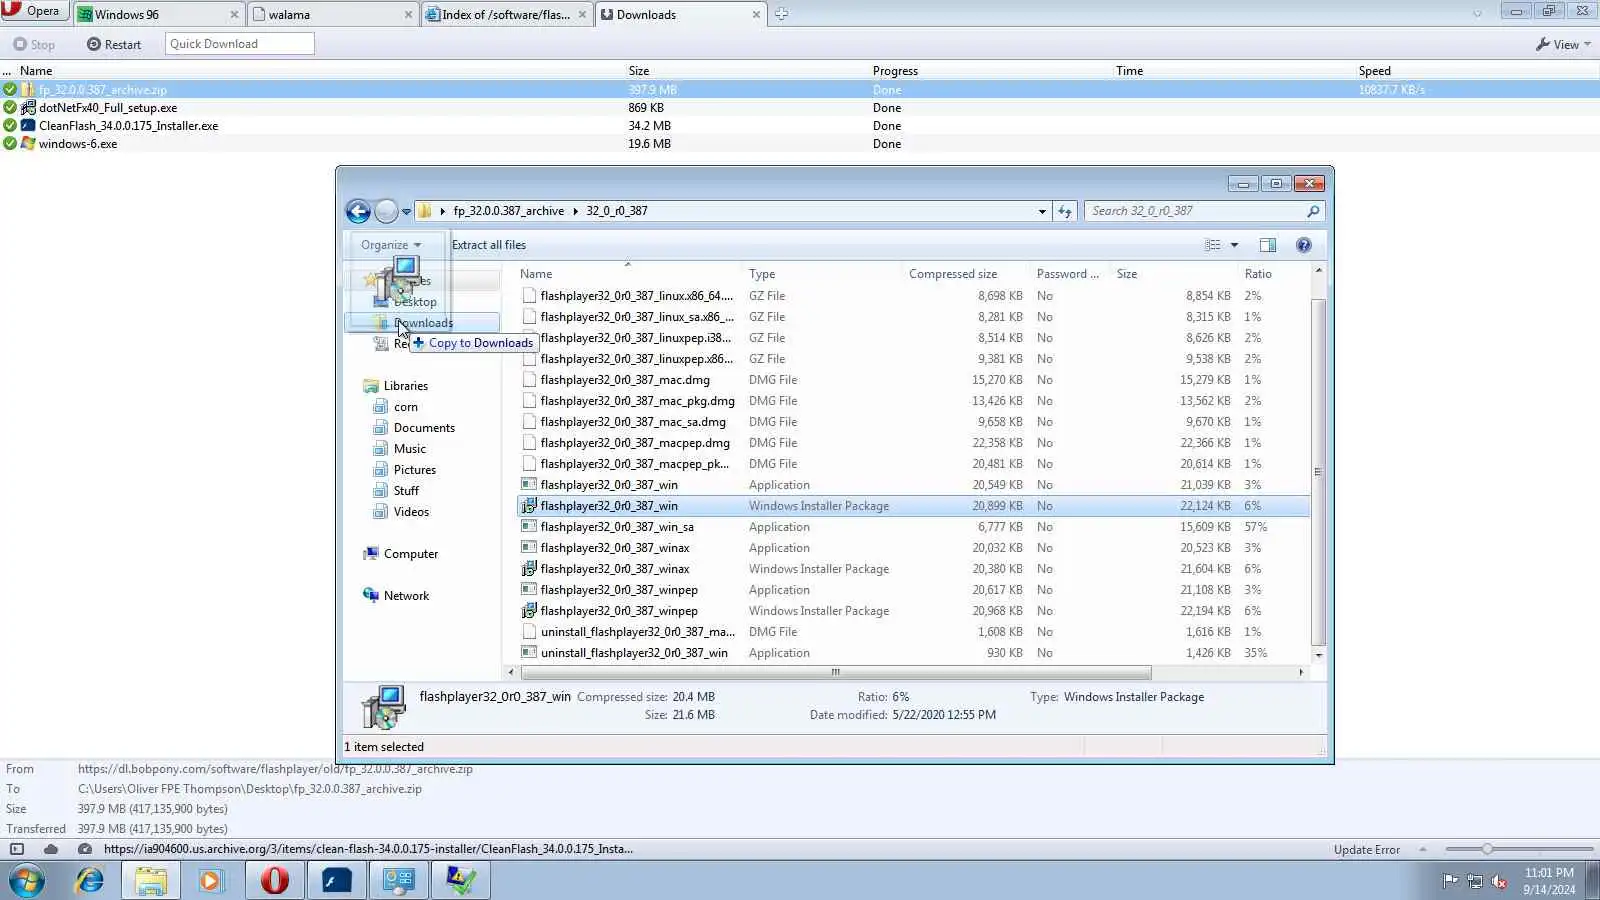The image size is (1600, 900).
Task: Click the Search 32_0_r0_387 box
Action: [x=1205, y=211]
